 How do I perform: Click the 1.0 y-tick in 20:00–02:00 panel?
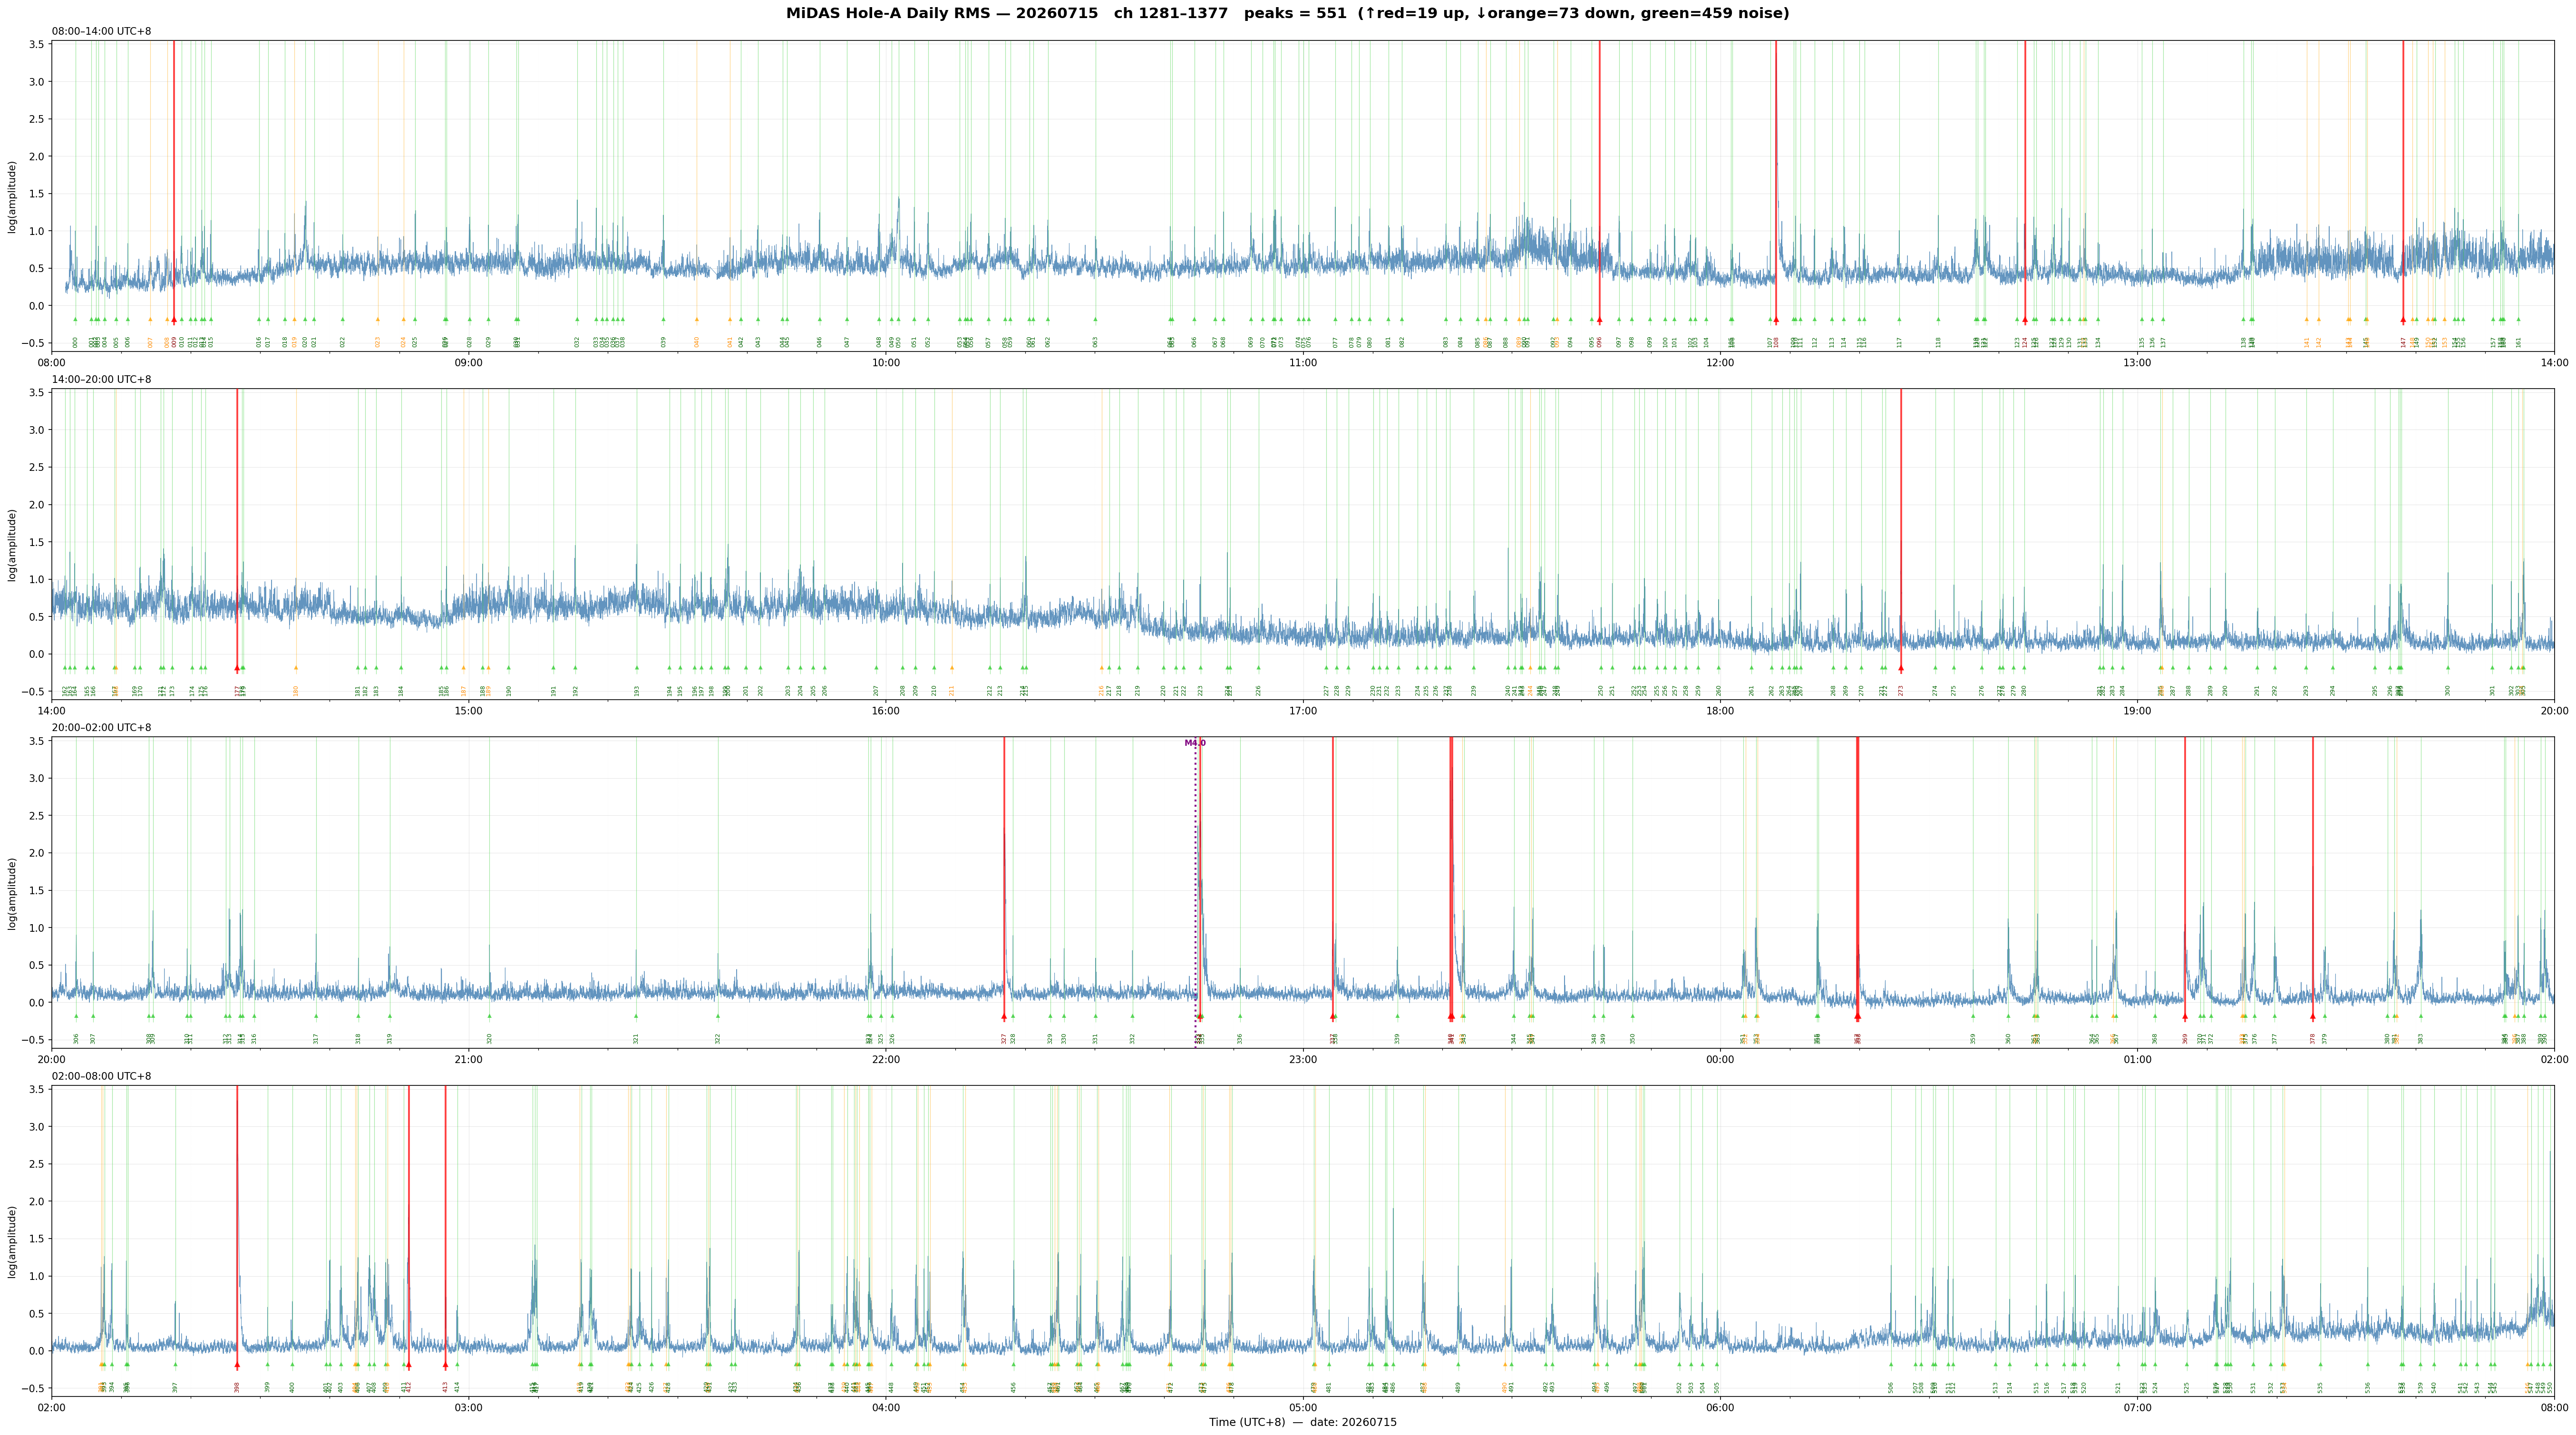click(x=36, y=928)
